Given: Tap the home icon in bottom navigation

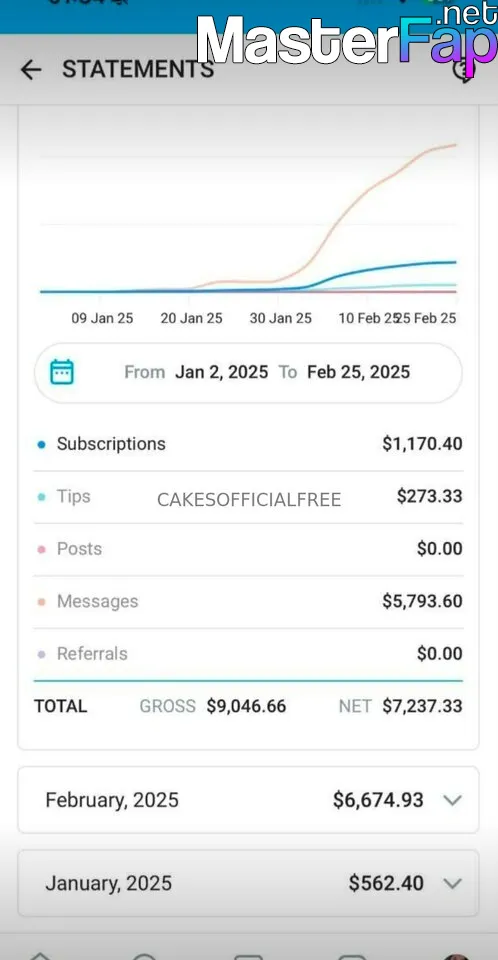Looking at the screenshot, I should click(x=40, y=956).
